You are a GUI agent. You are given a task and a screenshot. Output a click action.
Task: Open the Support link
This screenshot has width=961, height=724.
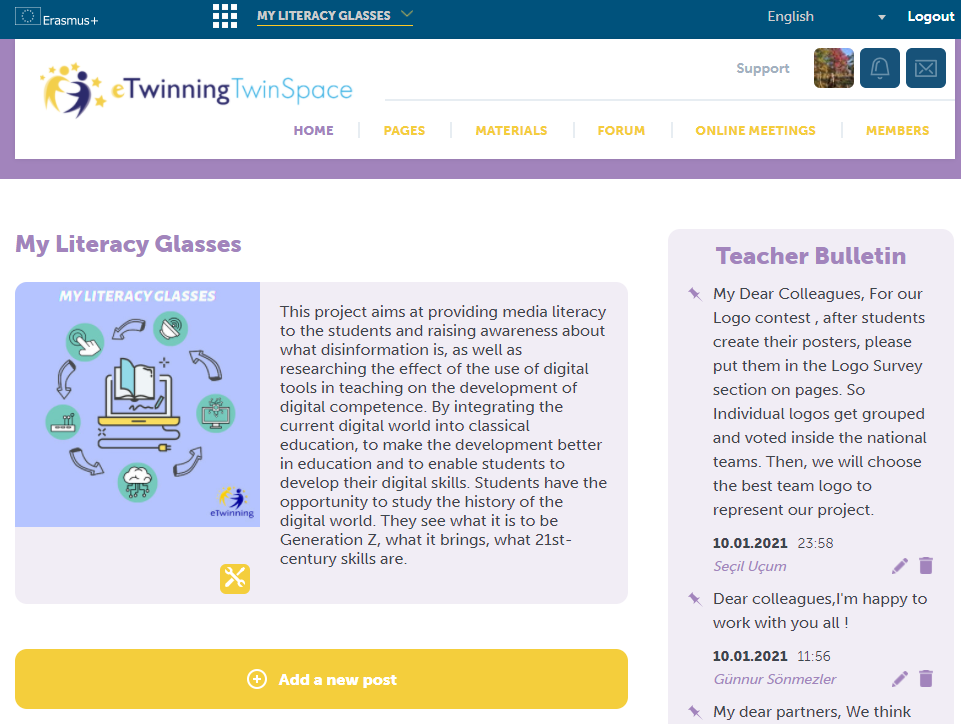pyautogui.click(x=762, y=68)
